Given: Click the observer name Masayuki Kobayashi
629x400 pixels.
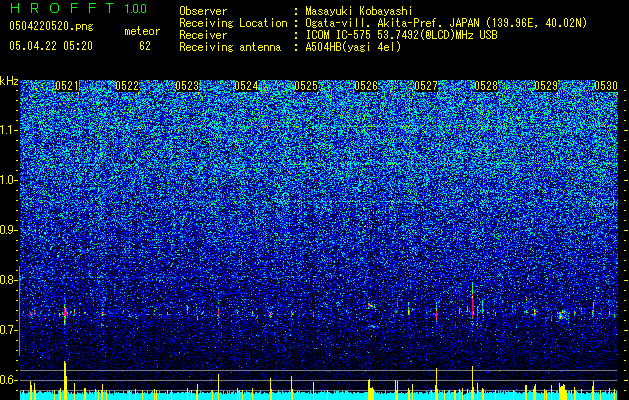Looking at the screenshot, I should coord(359,11).
